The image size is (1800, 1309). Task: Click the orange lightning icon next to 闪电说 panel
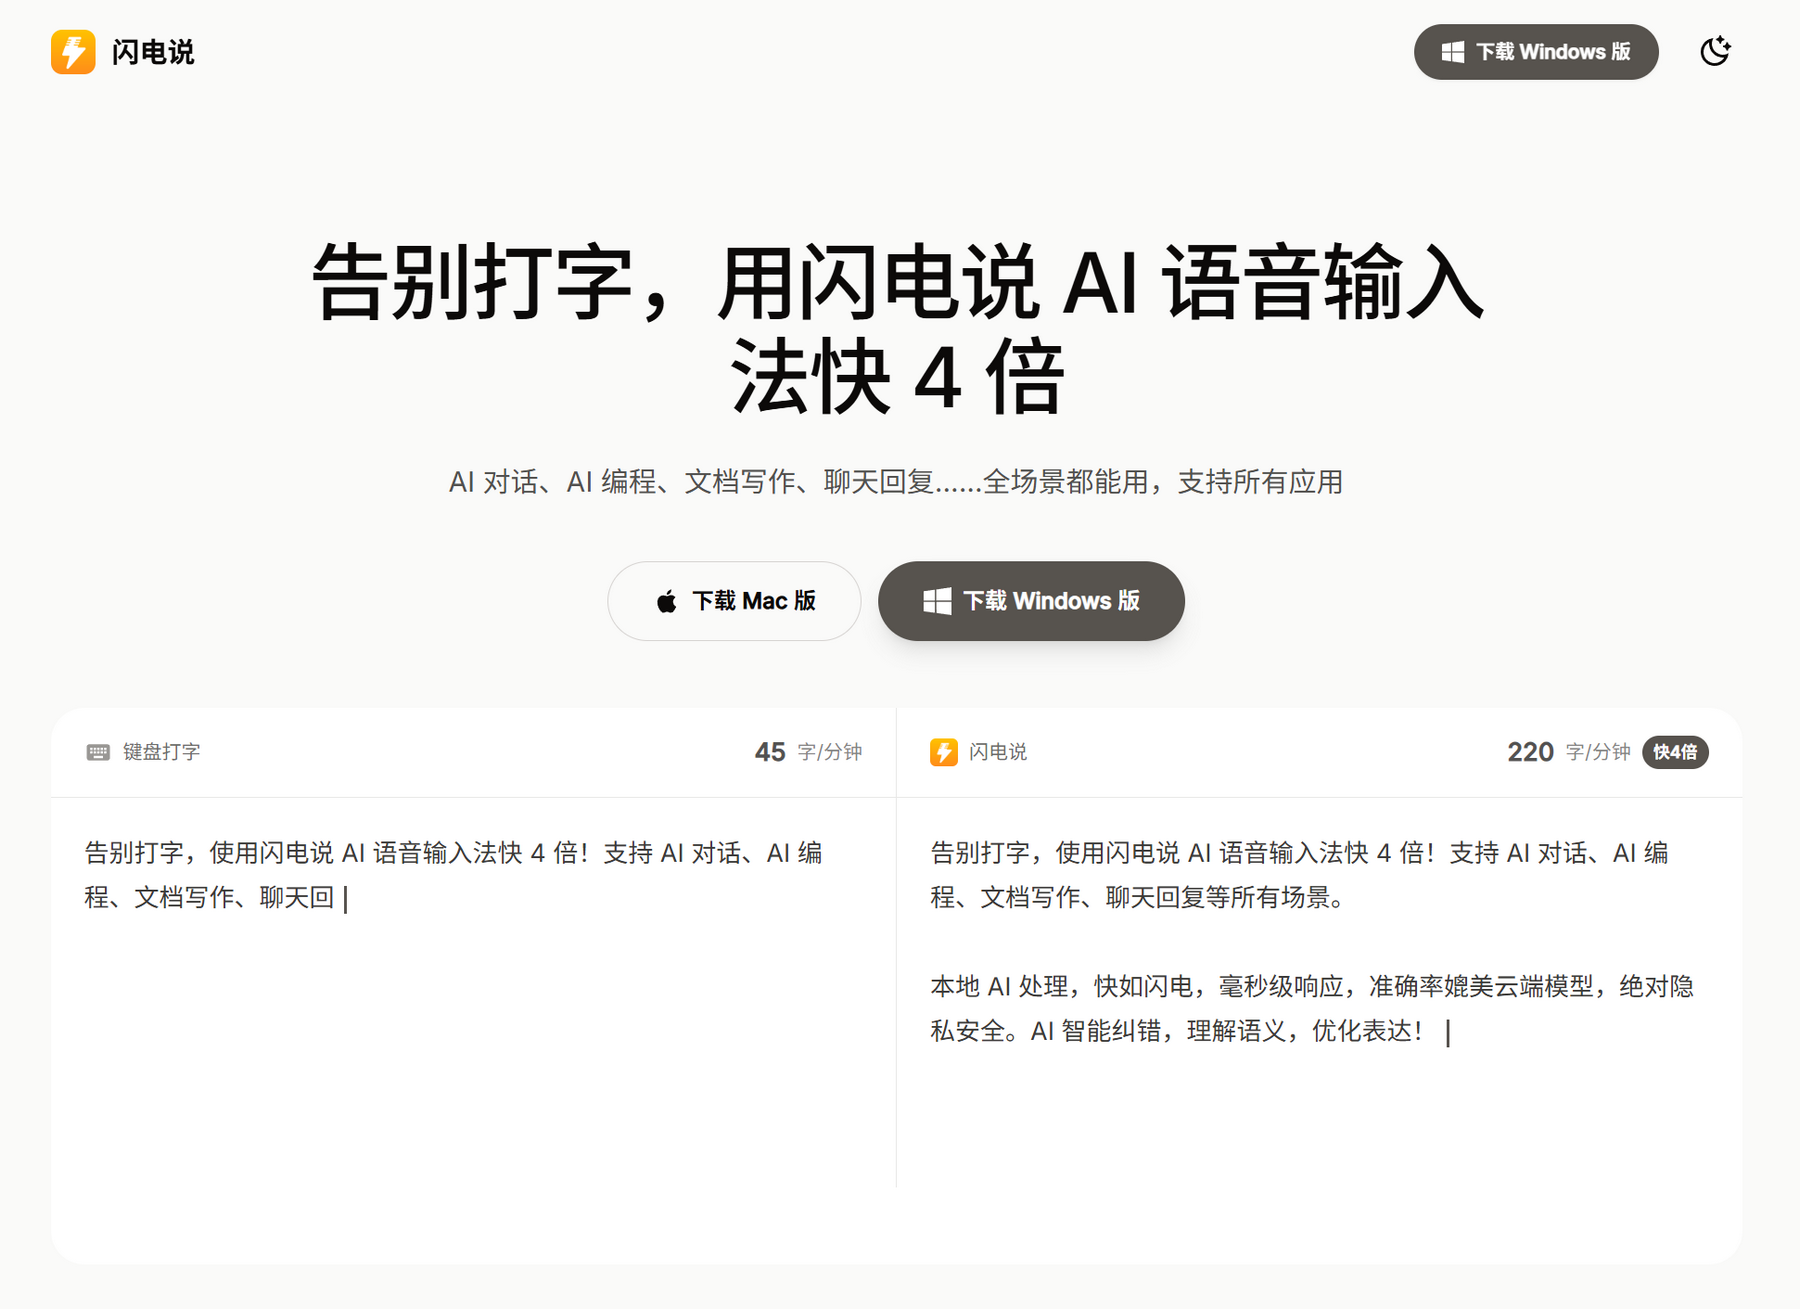pos(944,751)
